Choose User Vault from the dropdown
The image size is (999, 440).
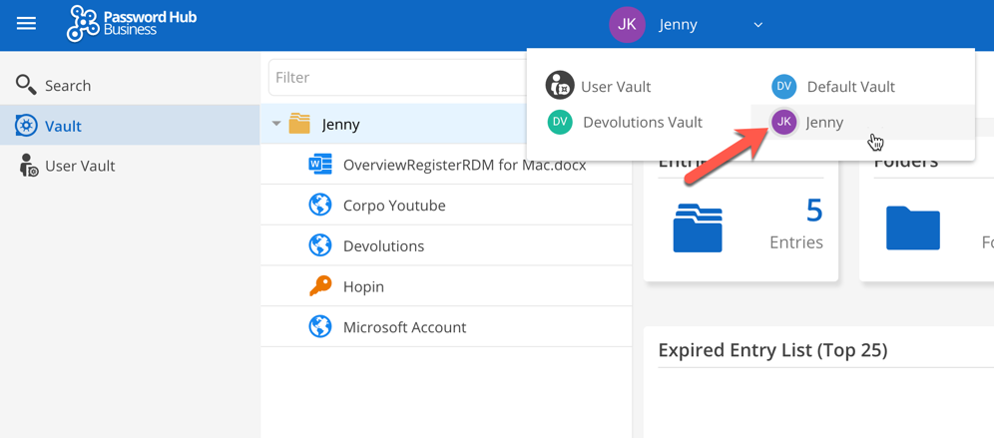point(615,87)
